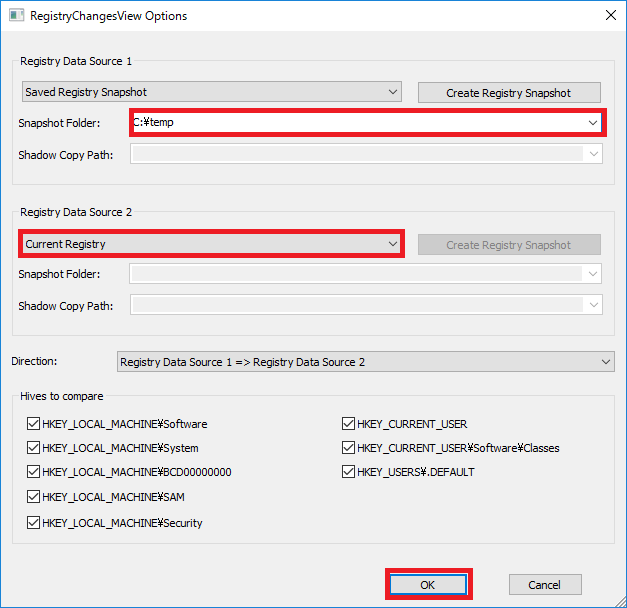Click the RegistryChangesView title bar icon
The height and width of the screenshot is (608, 627).
[x=16, y=16]
